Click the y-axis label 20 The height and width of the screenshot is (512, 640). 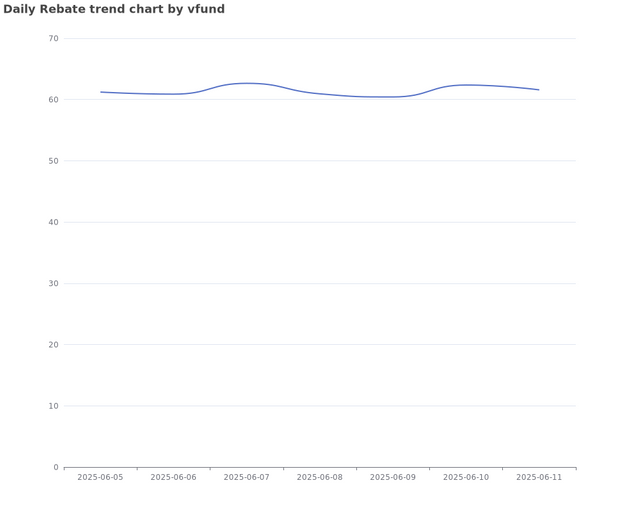[53, 345]
